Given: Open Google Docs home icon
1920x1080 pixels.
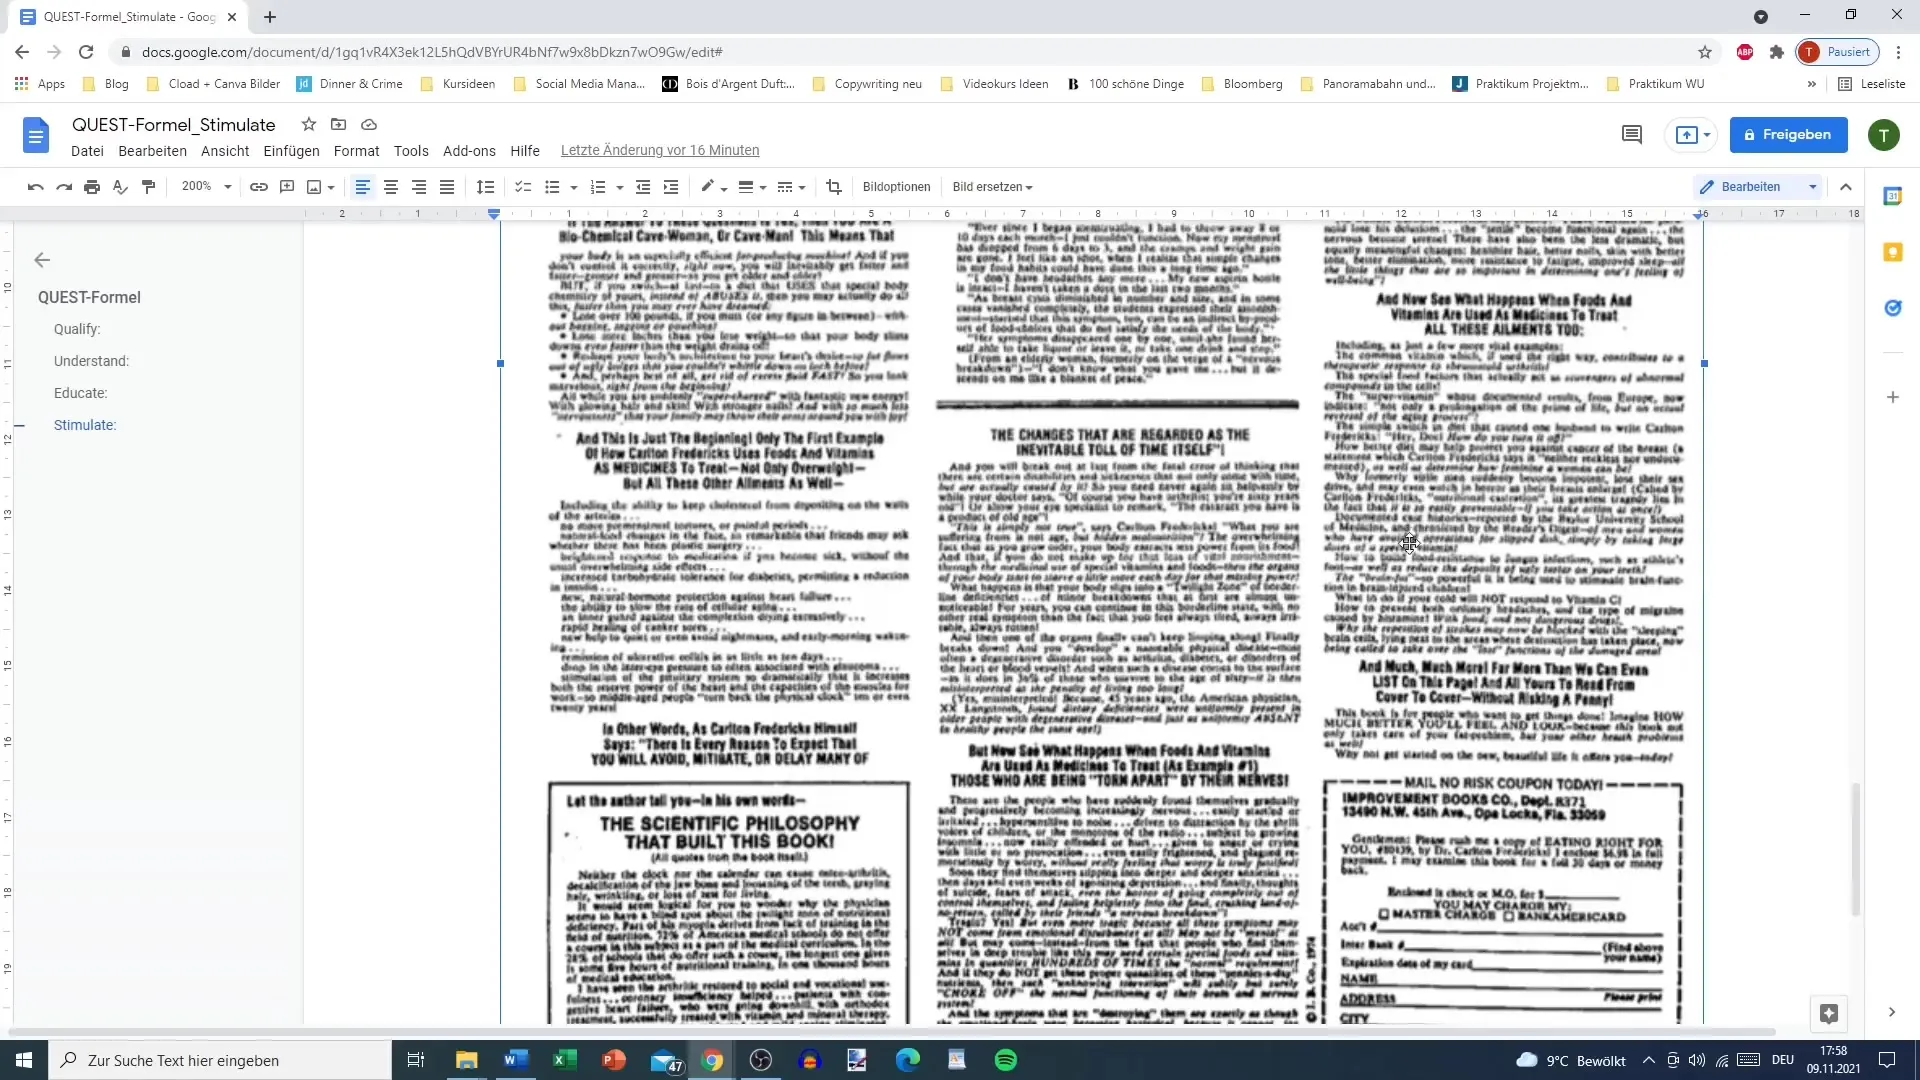Looking at the screenshot, I should pyautogui.click(x=36, y=136).
